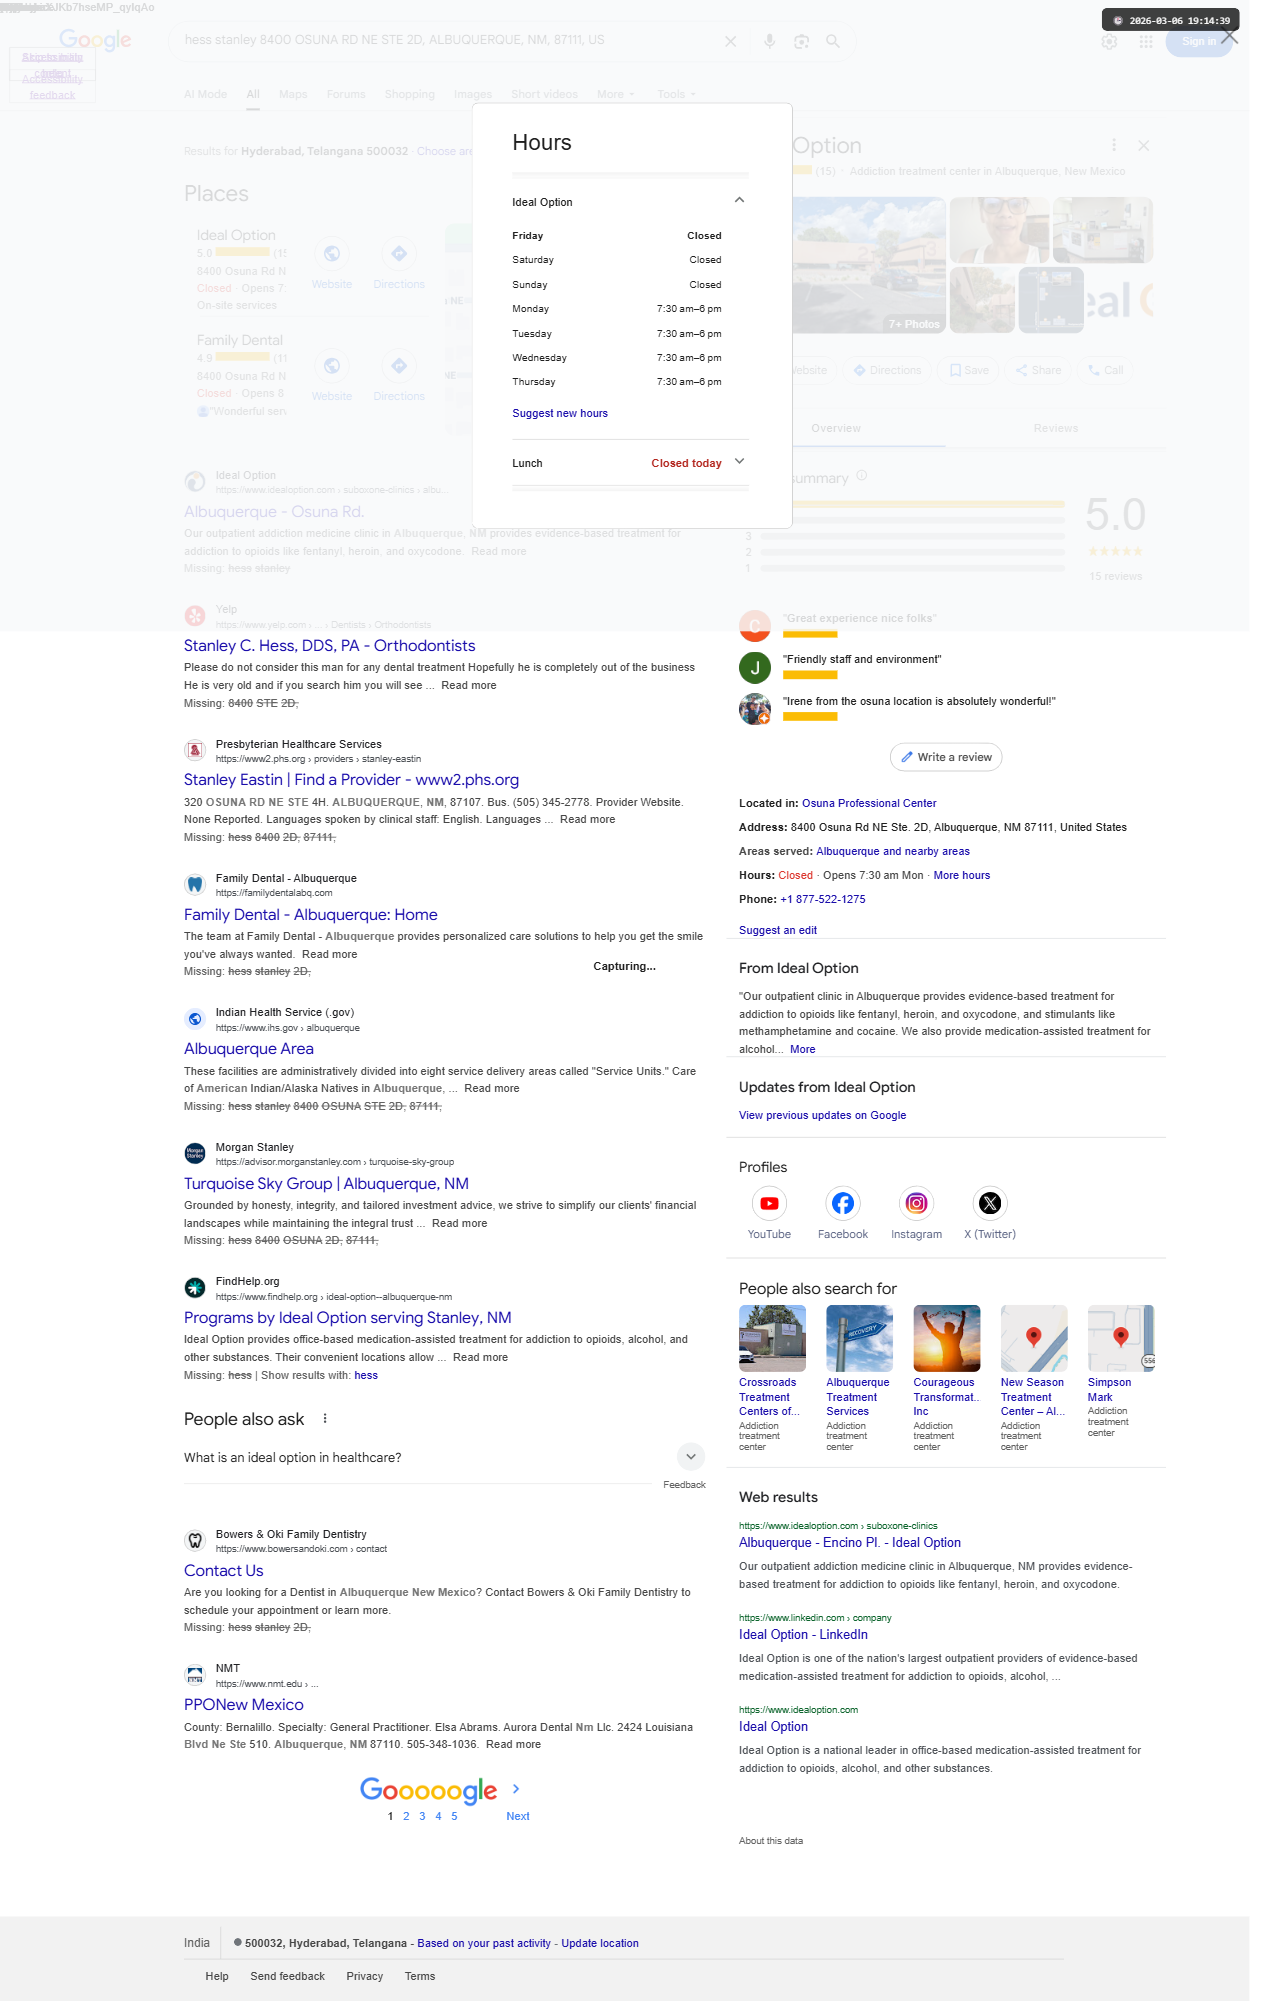The image size is (1264, 2001).
Task: Click the FindHelp.org favicon
Action: click(195, 1287)
